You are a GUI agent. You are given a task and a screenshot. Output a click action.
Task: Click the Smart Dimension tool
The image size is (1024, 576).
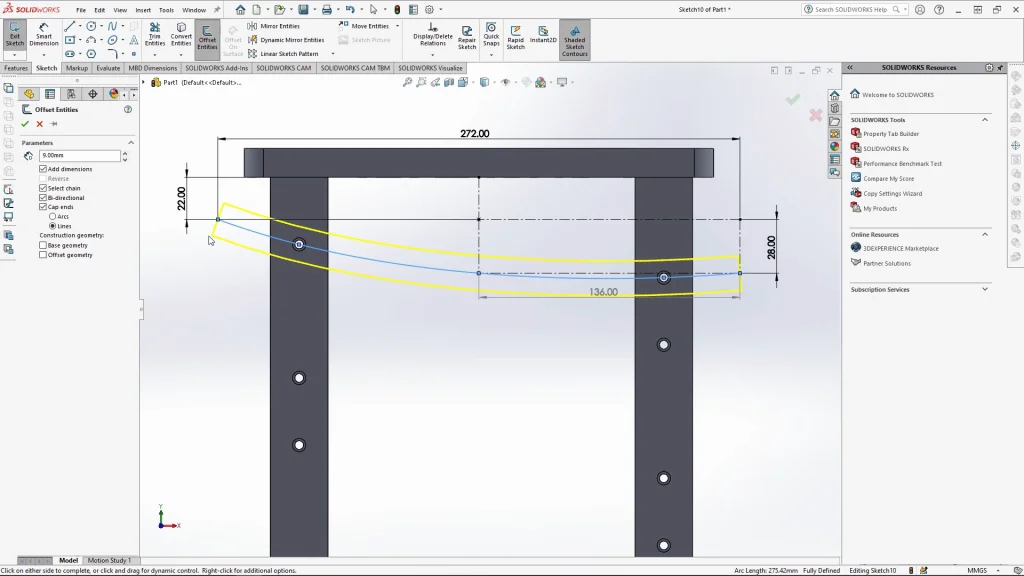[43, 35]
